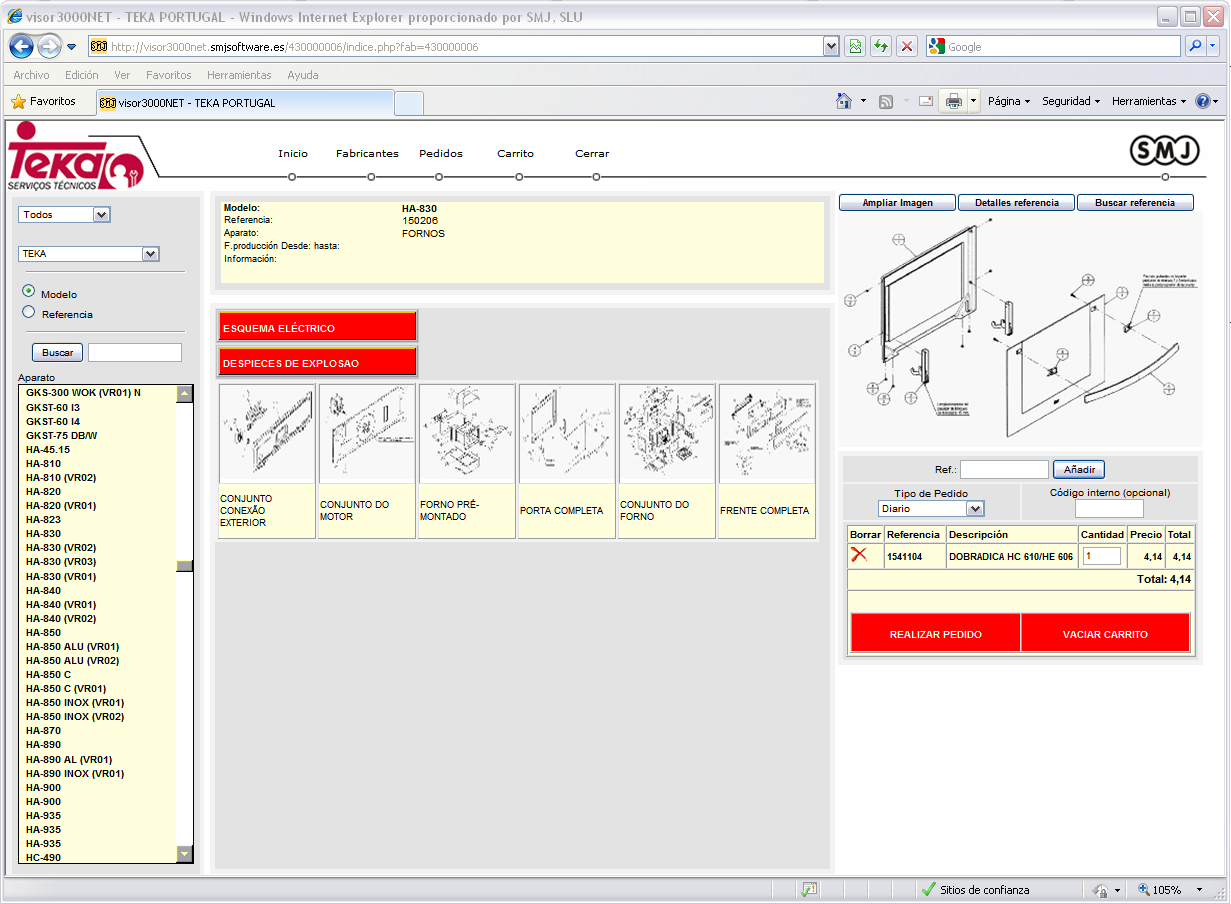Screen dimensions: 1231x904
Task: Open the Página menu dropdown
Action: (x=1008, y=101)
